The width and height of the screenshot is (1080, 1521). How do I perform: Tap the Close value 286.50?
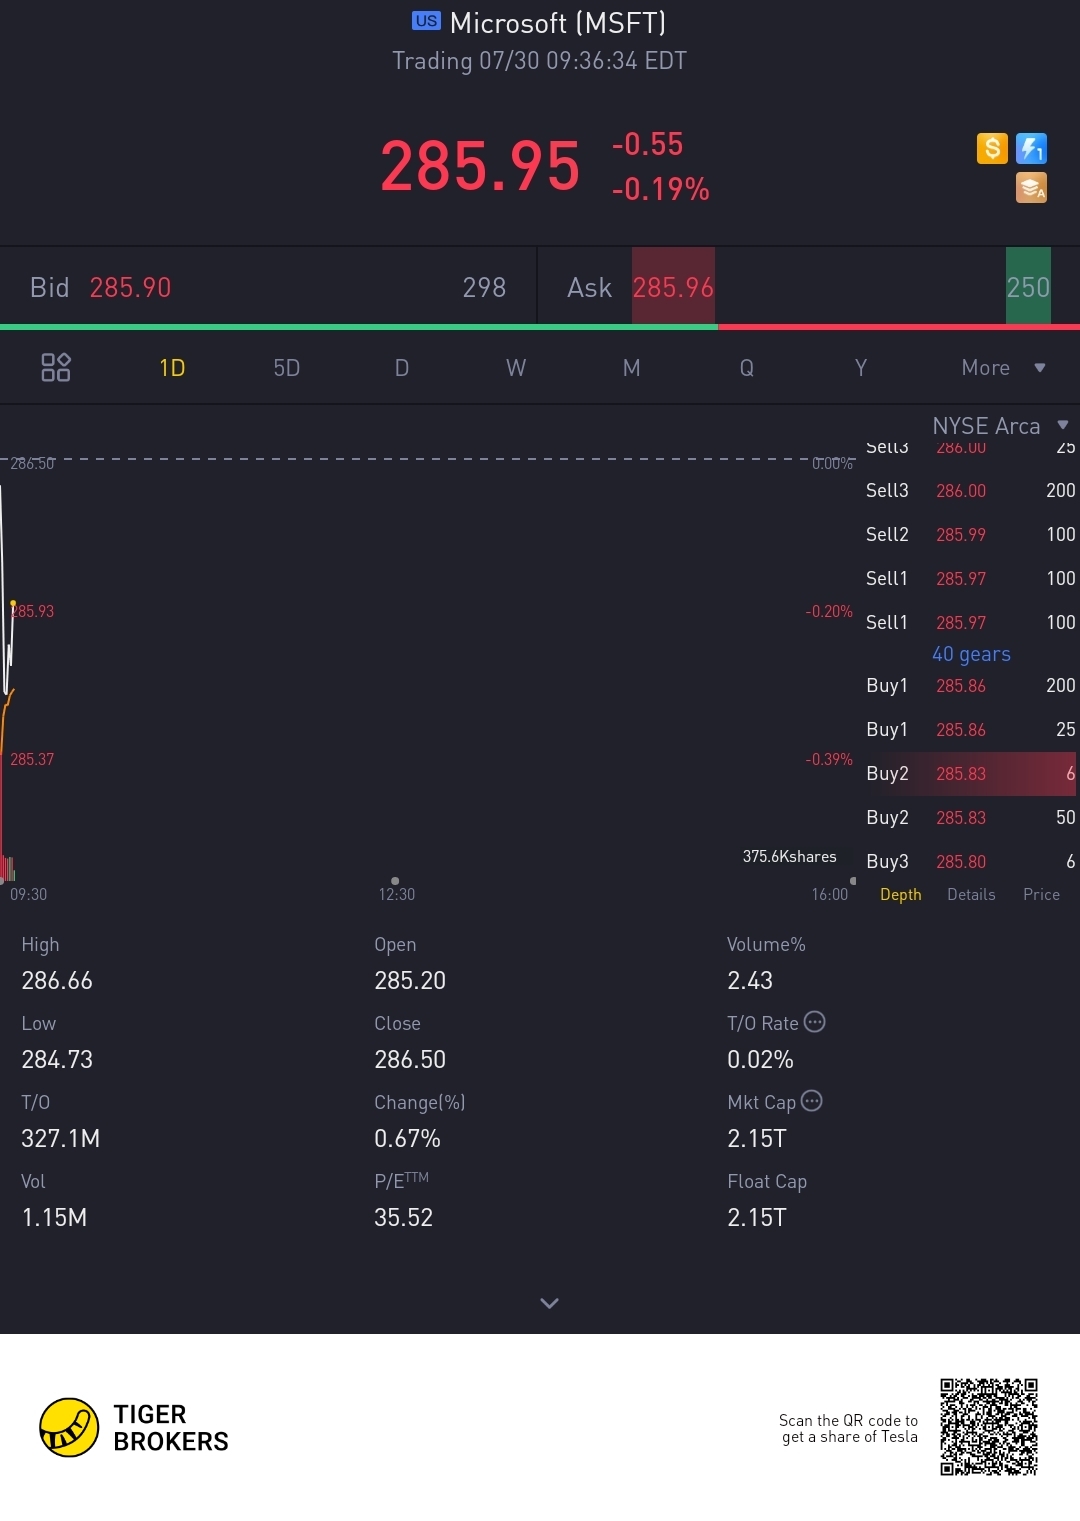point(410,1059)
